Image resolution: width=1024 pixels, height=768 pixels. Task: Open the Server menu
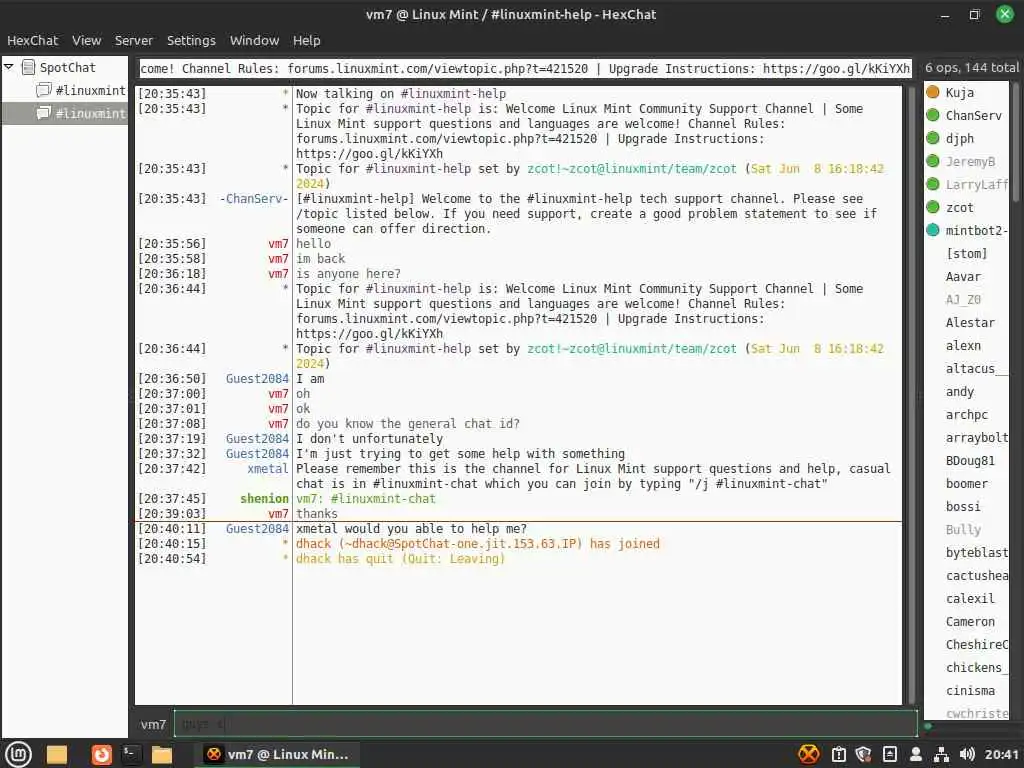[x=134, y=40]
